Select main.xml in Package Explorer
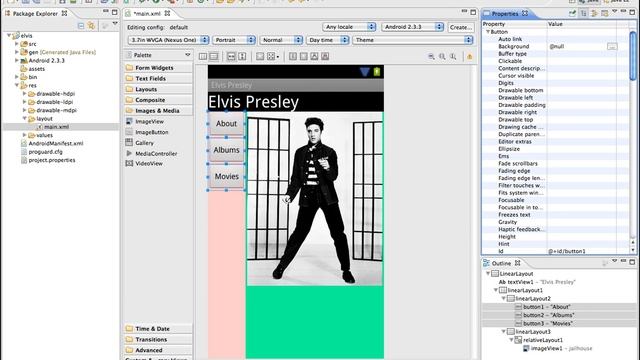 [x=56, y=127]
